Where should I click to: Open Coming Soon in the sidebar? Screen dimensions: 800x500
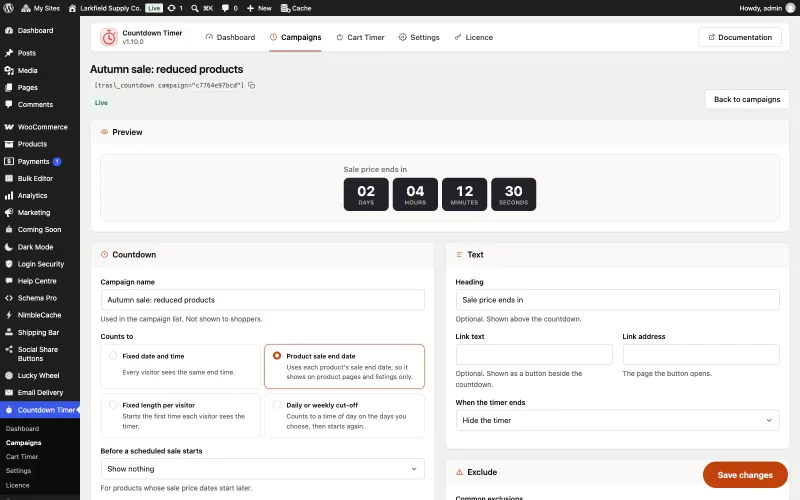[40, 230]
